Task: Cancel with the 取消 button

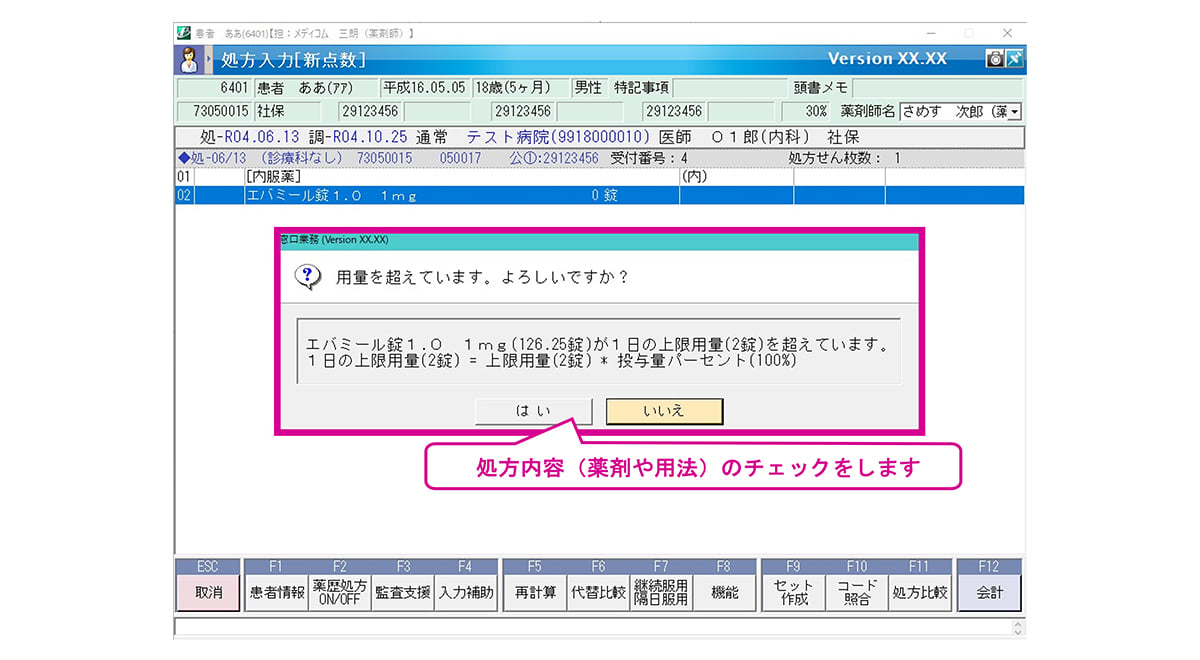Action: coord(208,593)
